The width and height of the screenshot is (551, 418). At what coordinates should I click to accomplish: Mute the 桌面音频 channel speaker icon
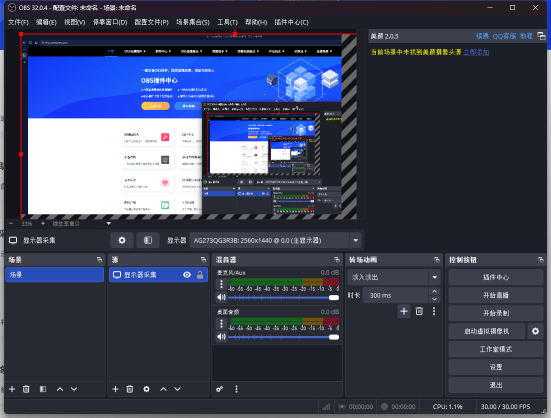click(221, 337)
